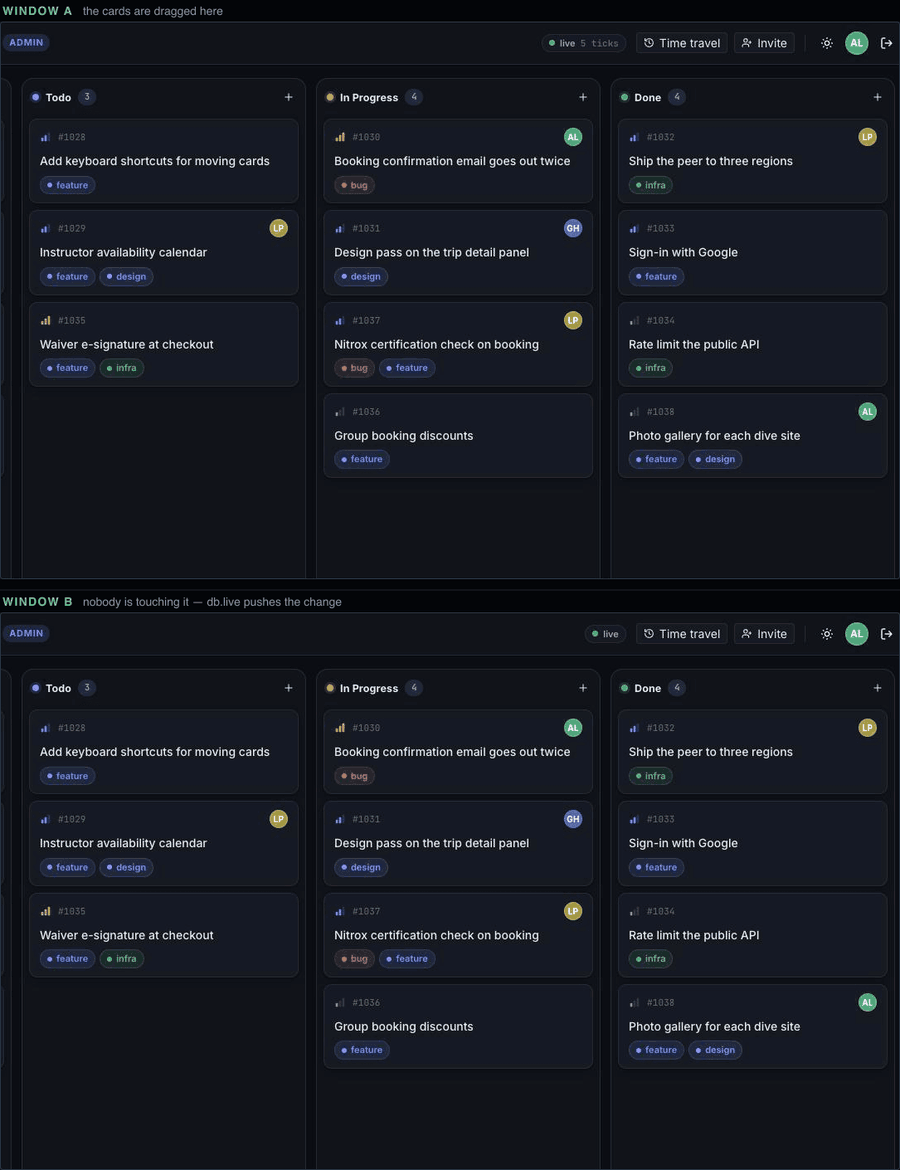Open 'Group booking discounts' card in Window A

(458, 436)
